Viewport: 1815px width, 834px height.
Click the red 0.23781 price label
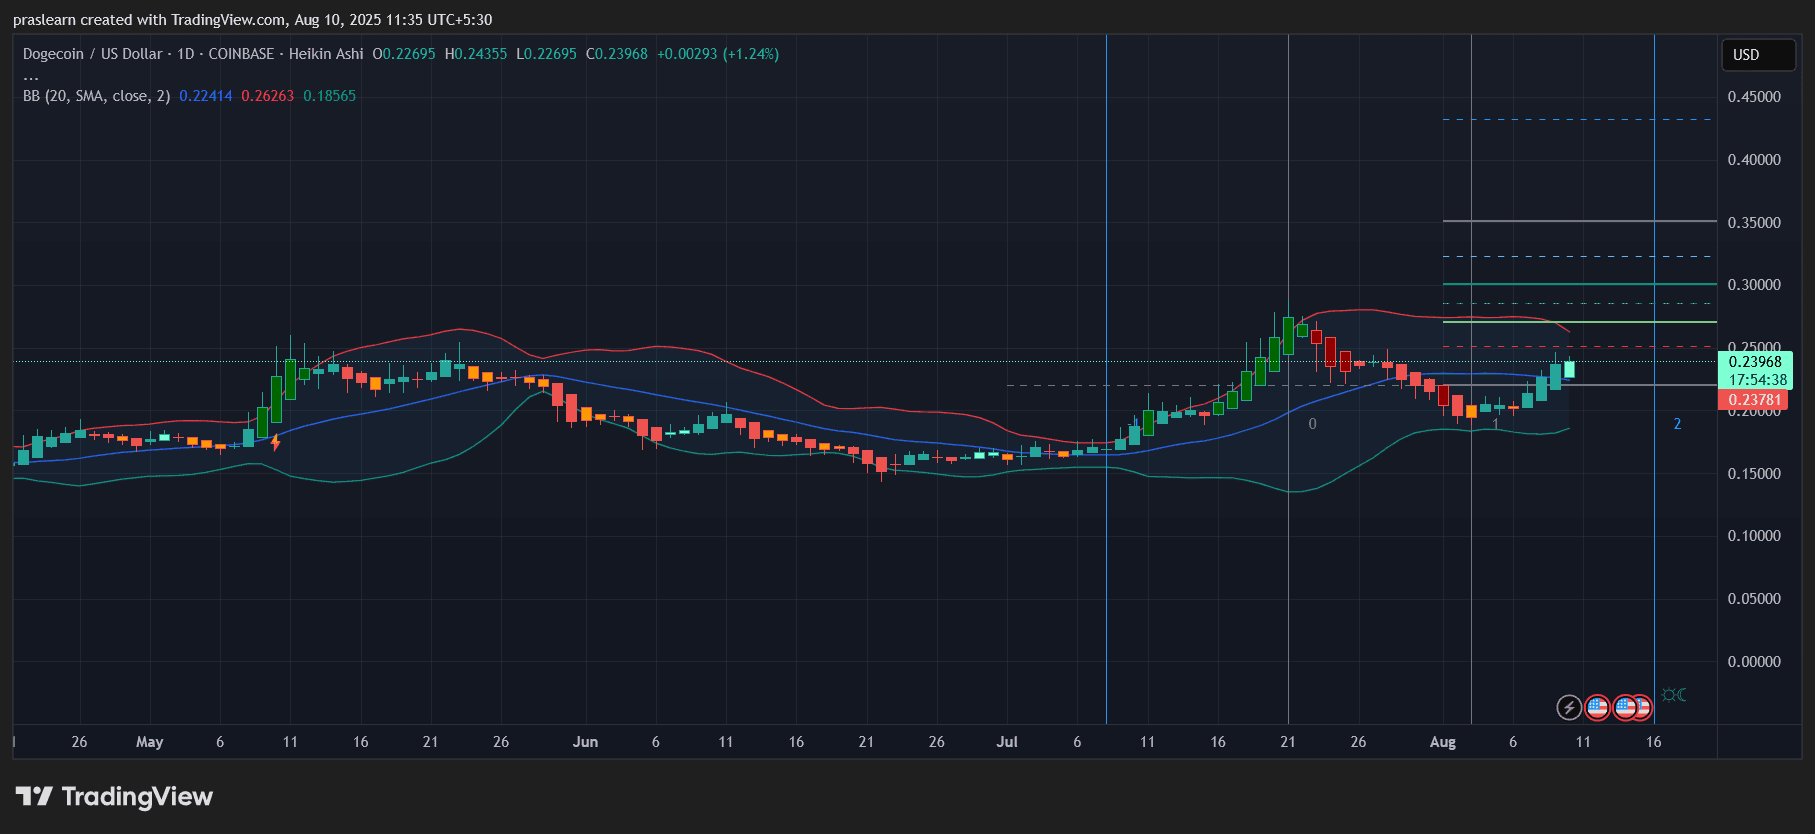point(1754,400)
